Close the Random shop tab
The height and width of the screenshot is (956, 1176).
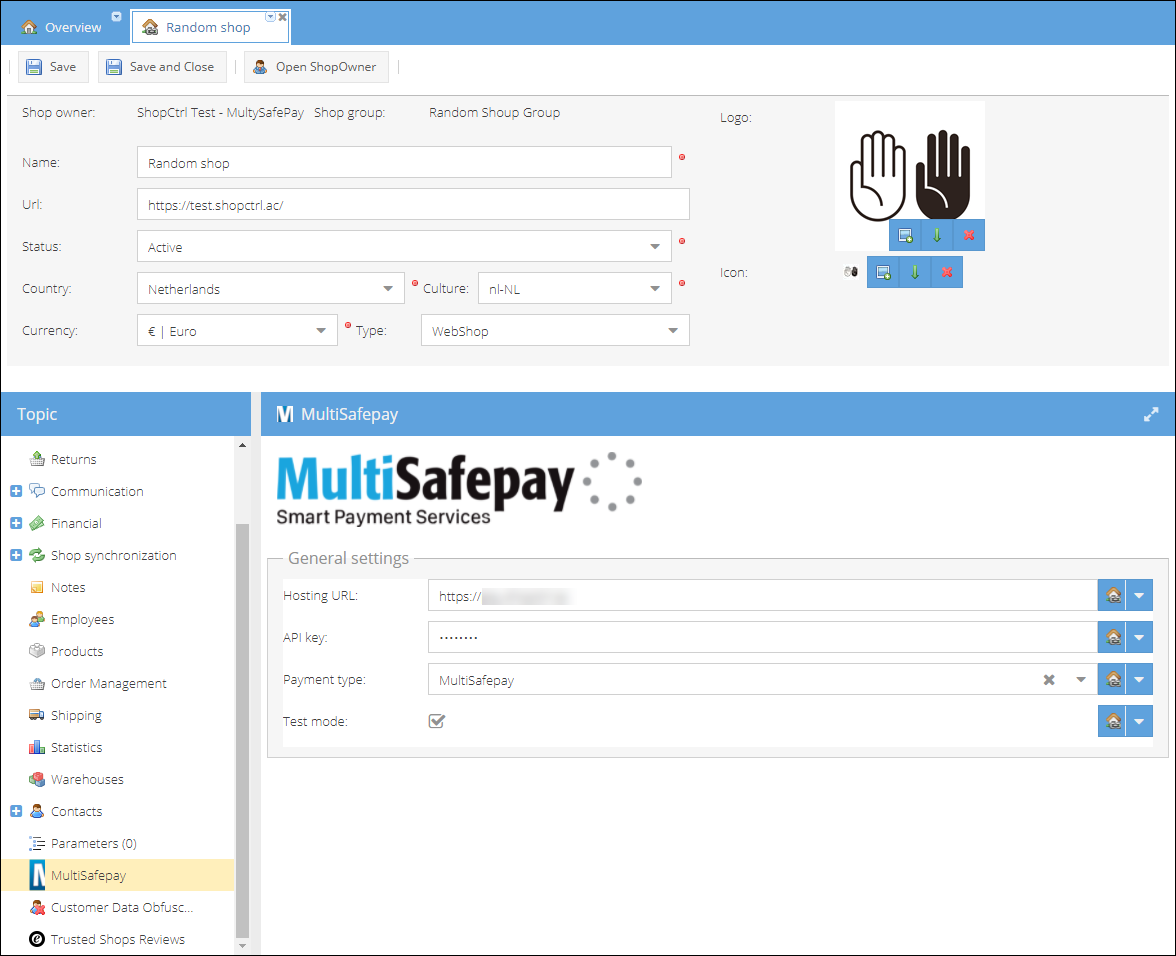click(283, 16)
